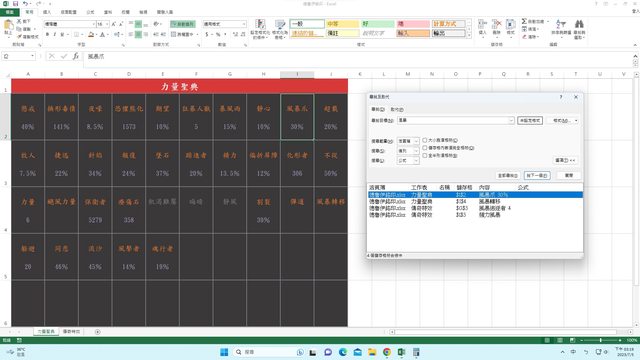
Task: Apply the green 好 cell style swatch
Action: (378, 24)
